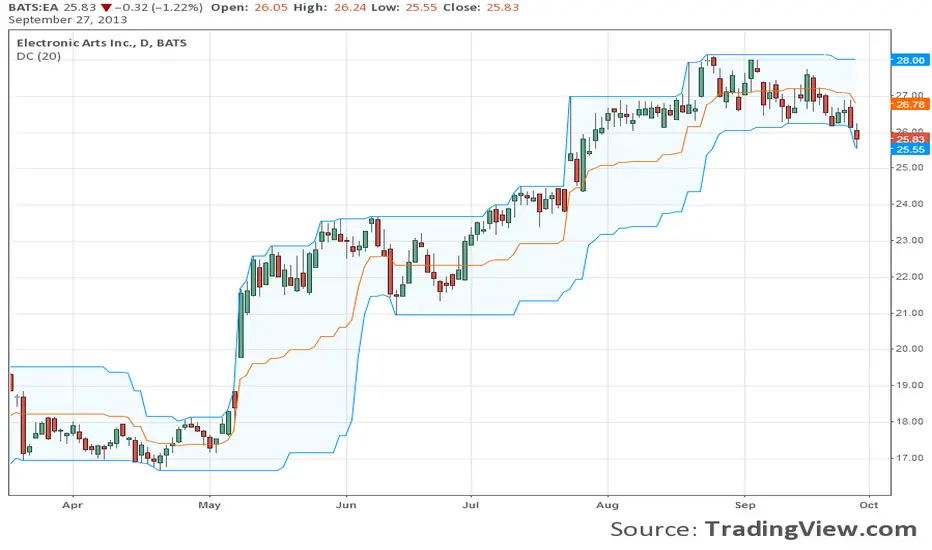Screen dimensions: 932x550
Task: Click the 20.00 price axis label
Action: tap(911, 349)
